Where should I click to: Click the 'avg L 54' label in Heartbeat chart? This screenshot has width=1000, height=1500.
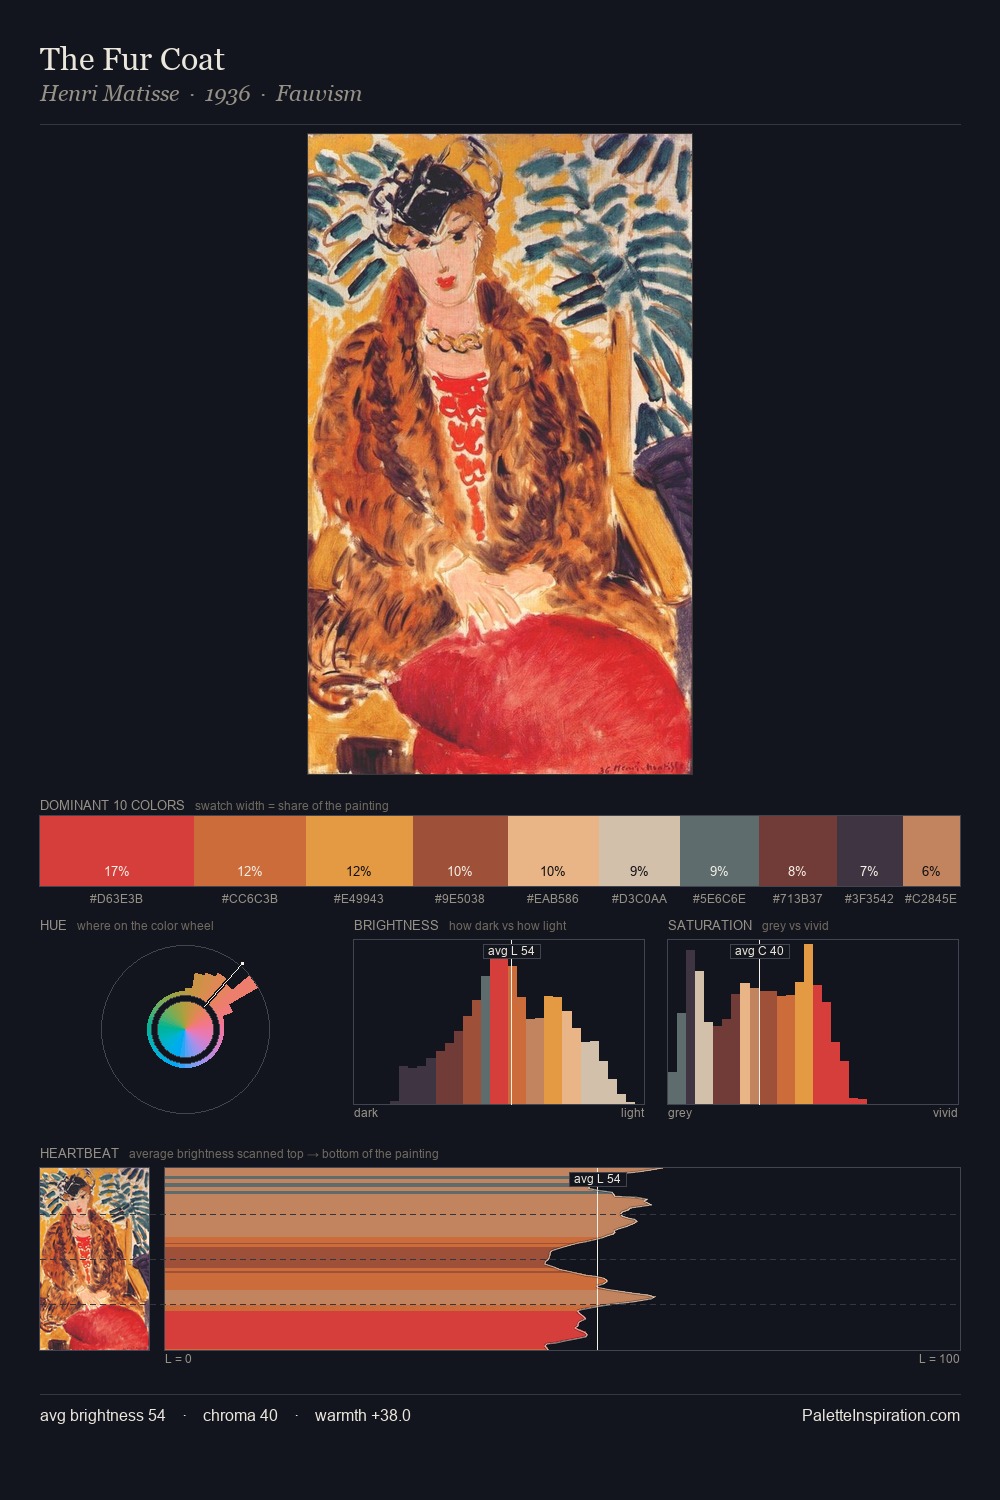(597, 1179)
